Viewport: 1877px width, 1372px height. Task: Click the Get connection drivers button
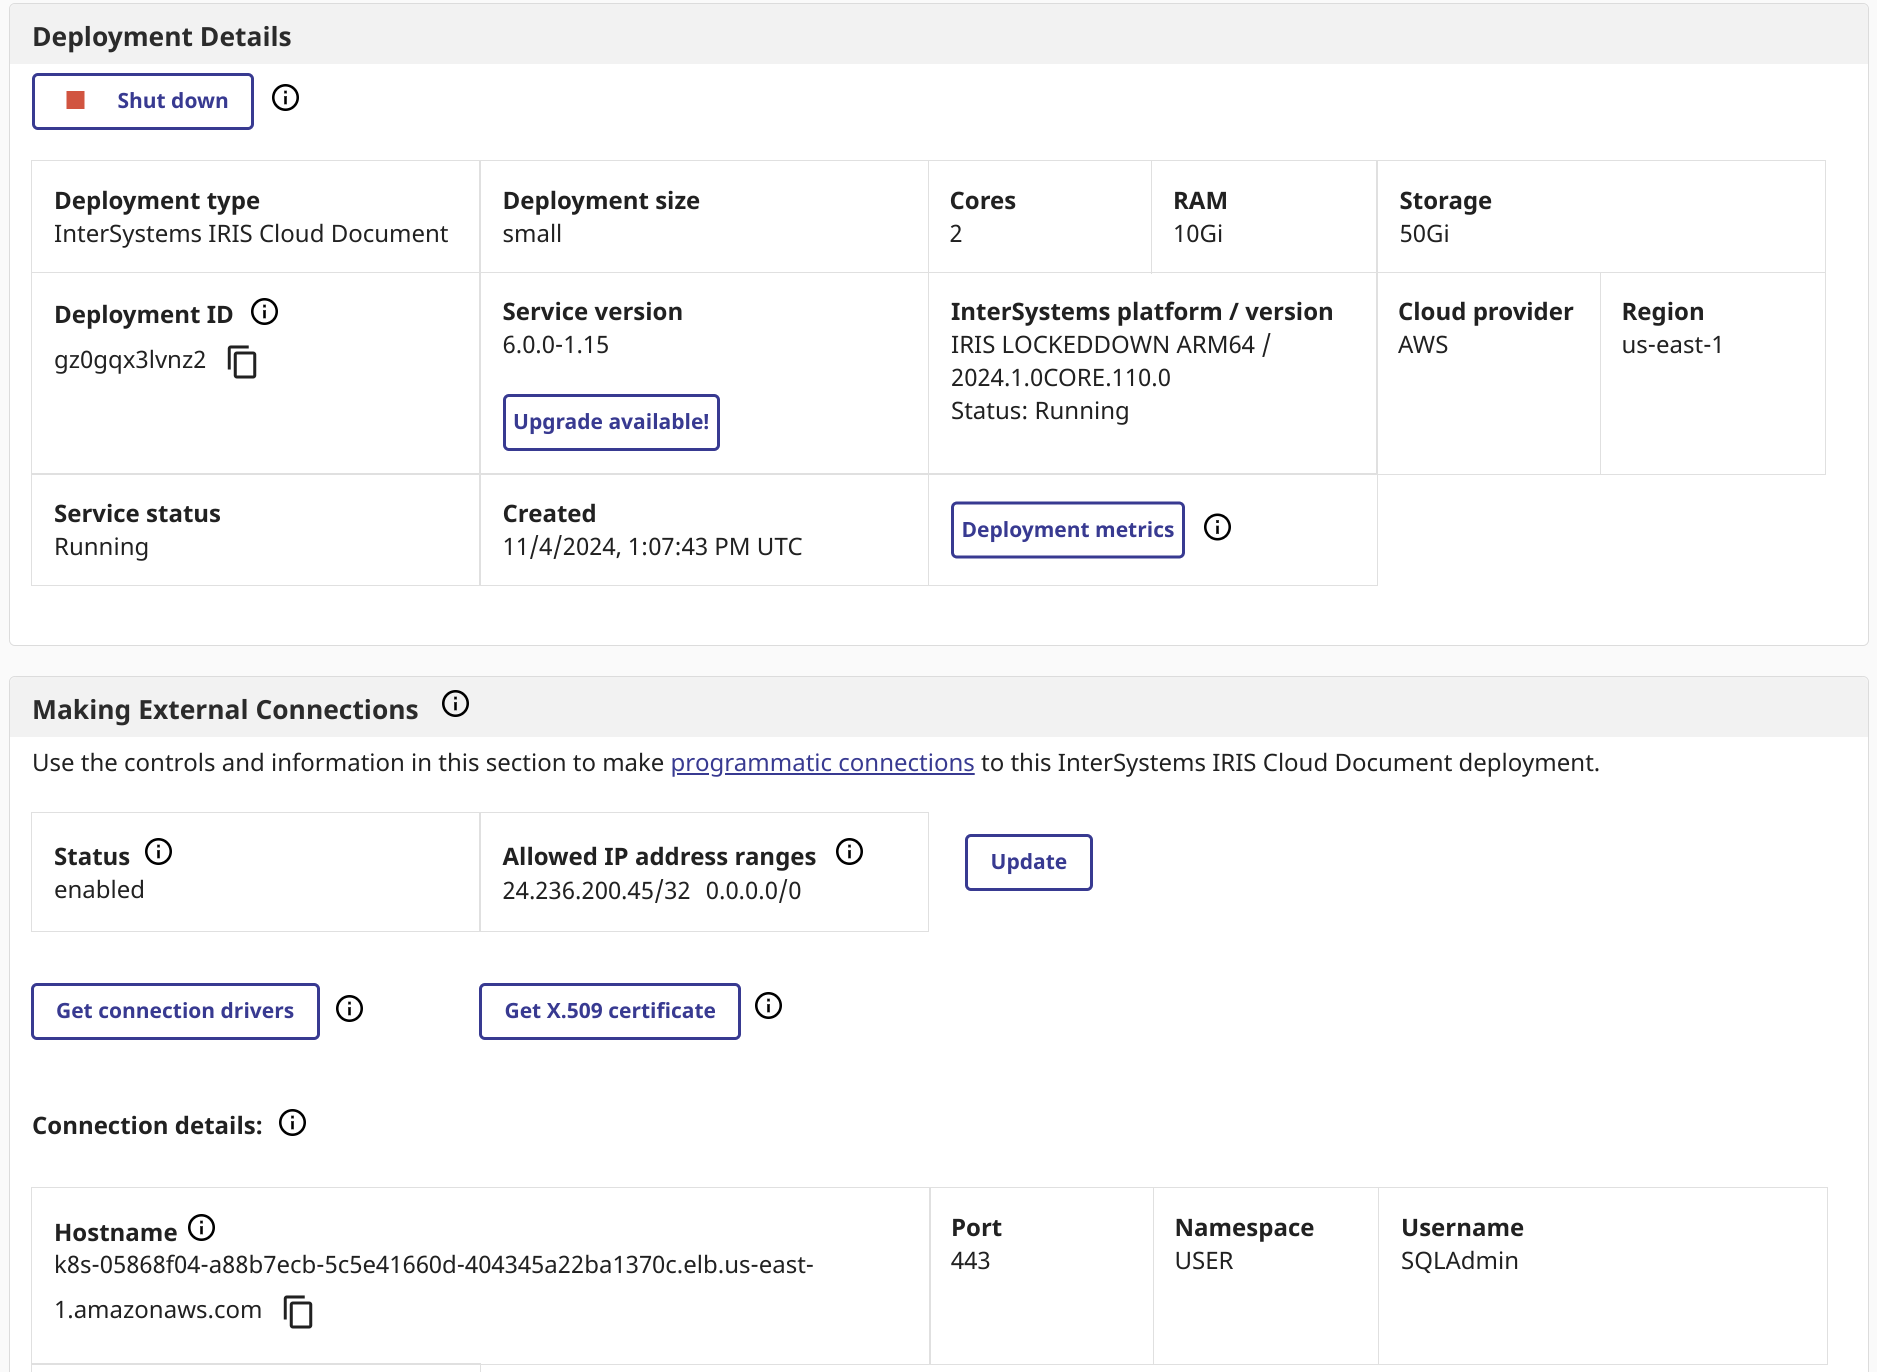click(175, 1011)
